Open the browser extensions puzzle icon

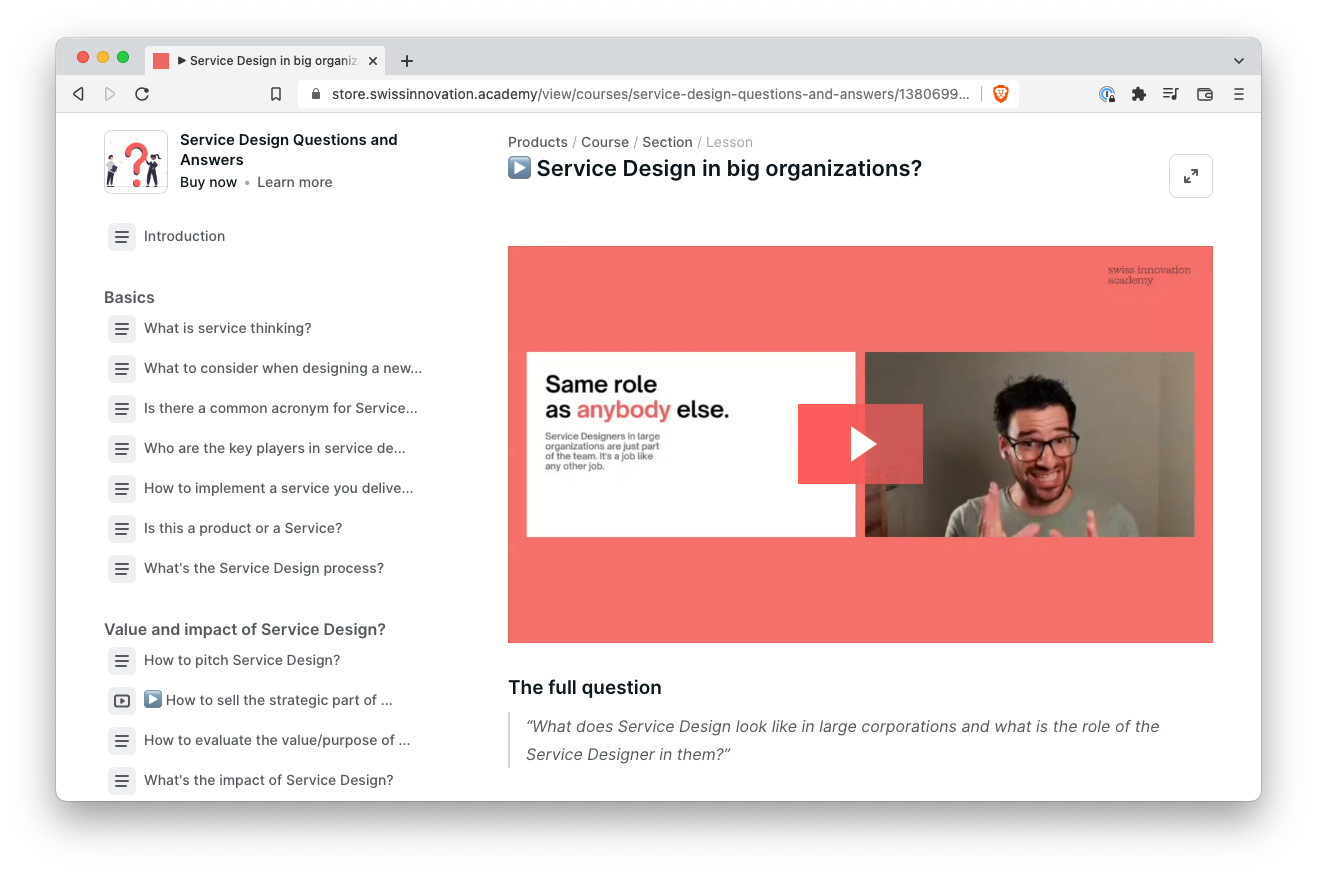[1138, 94]
